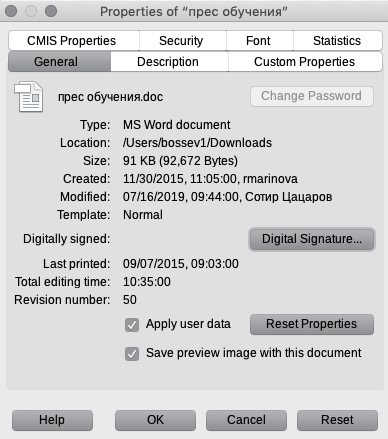Screen dimensions: 388x439
Task: Uncheck Apply user data checkbox
Action: [132, 325]
